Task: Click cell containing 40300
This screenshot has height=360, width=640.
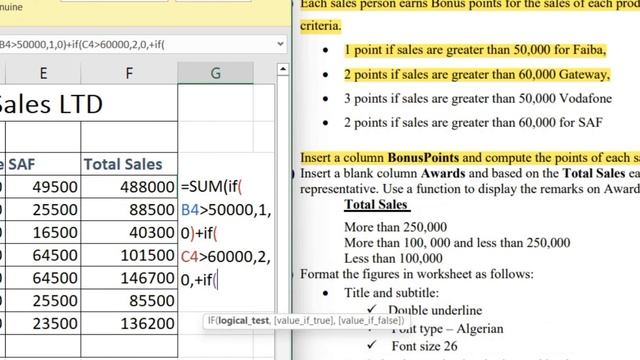Action: coord(129,233)
